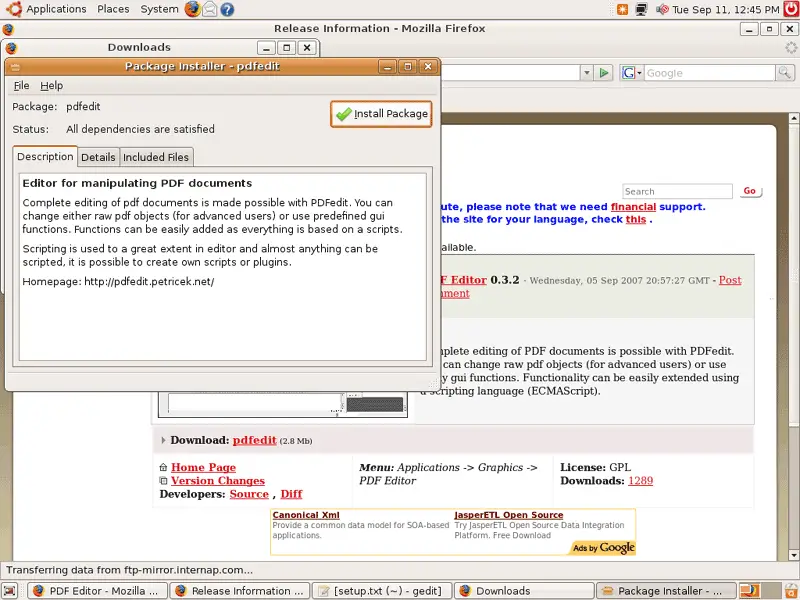
Task: Click the 'All dependencies are satisfied' status text
Action: (x=140, y=129)
